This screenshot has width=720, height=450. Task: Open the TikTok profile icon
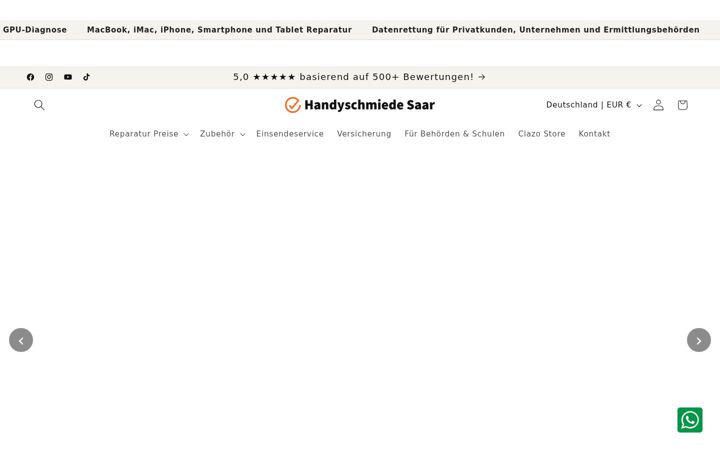tap(86, 77)
